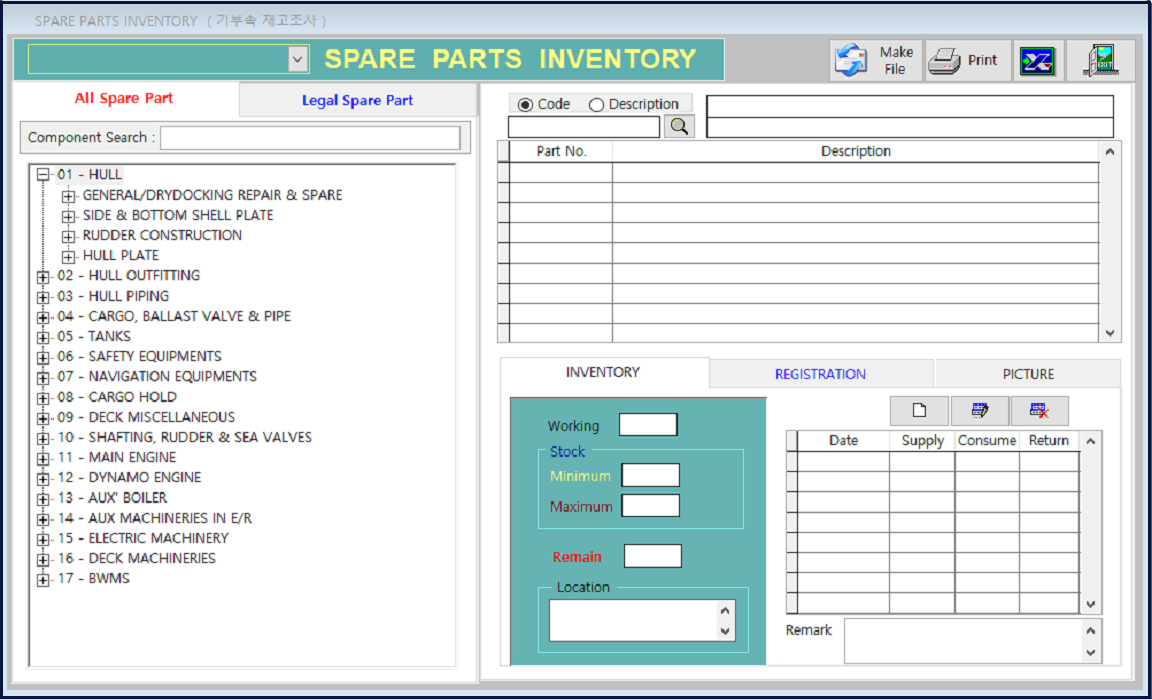Screen dimensions: 1152x700
Task: Open the PICTURE tab
Action: 1028,374
